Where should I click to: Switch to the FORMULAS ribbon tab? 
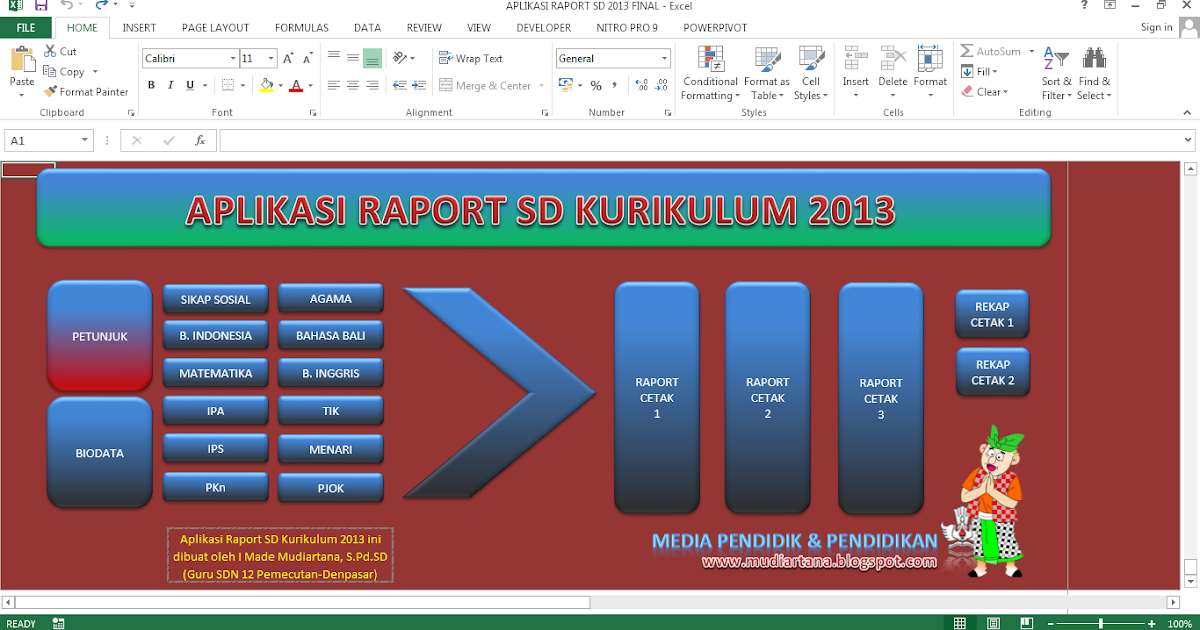click(x=301, y=27)
